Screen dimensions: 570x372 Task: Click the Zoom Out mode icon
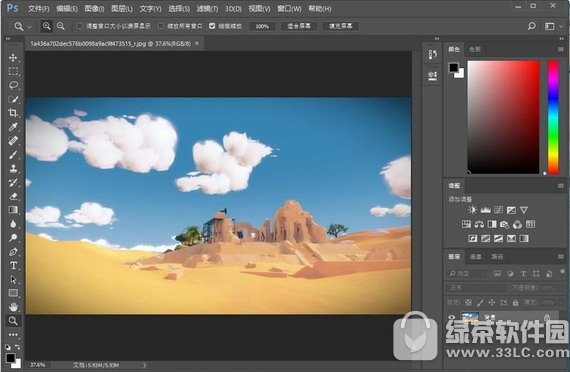(61, 26)
